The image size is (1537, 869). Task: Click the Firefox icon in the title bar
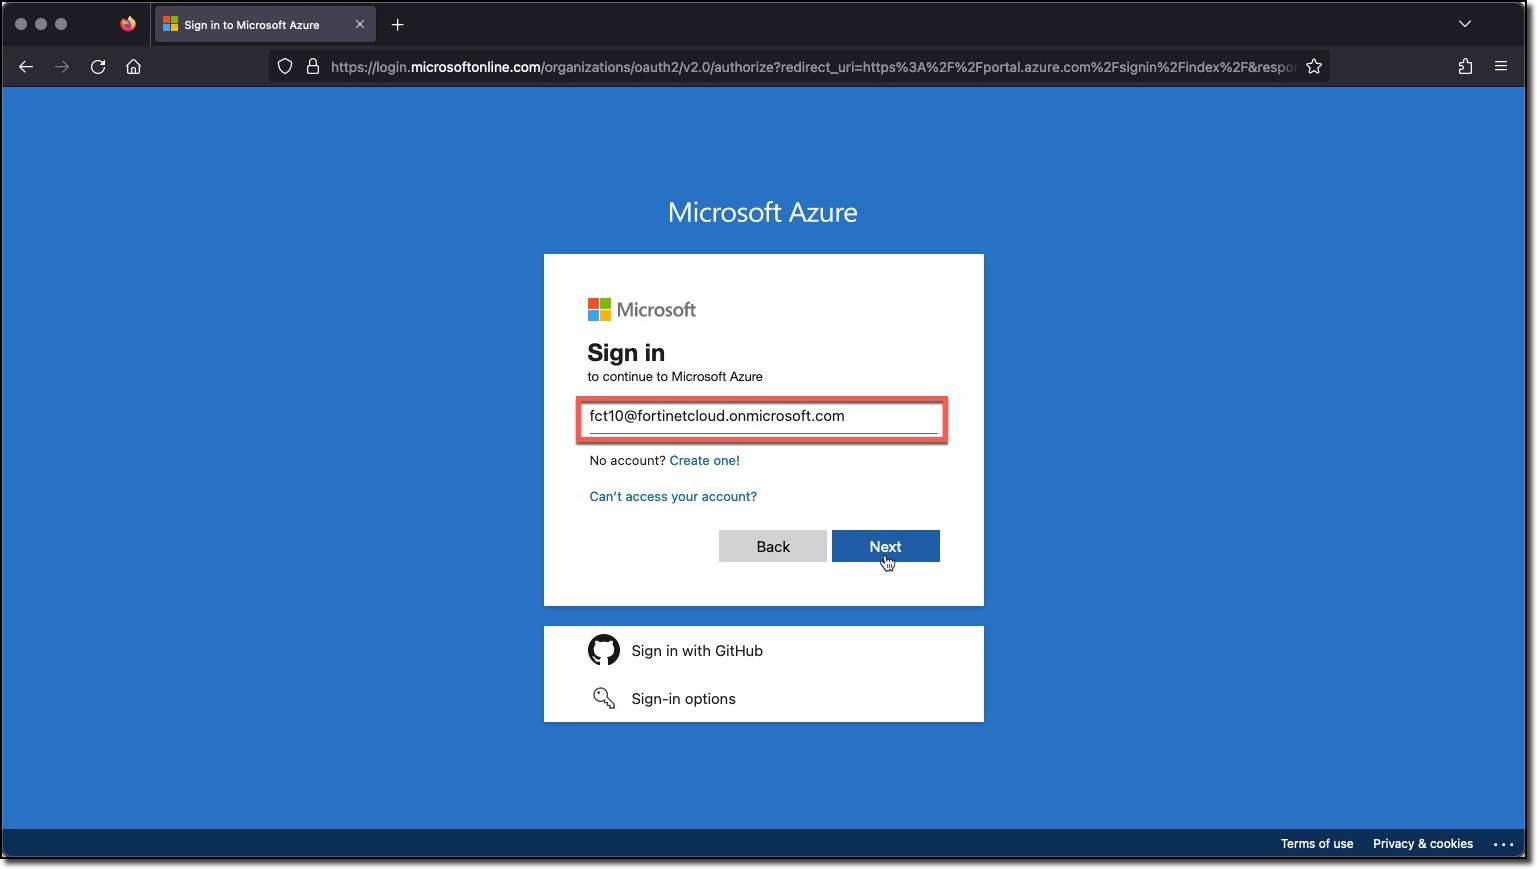pyautogui.click(x=128, y=24)
